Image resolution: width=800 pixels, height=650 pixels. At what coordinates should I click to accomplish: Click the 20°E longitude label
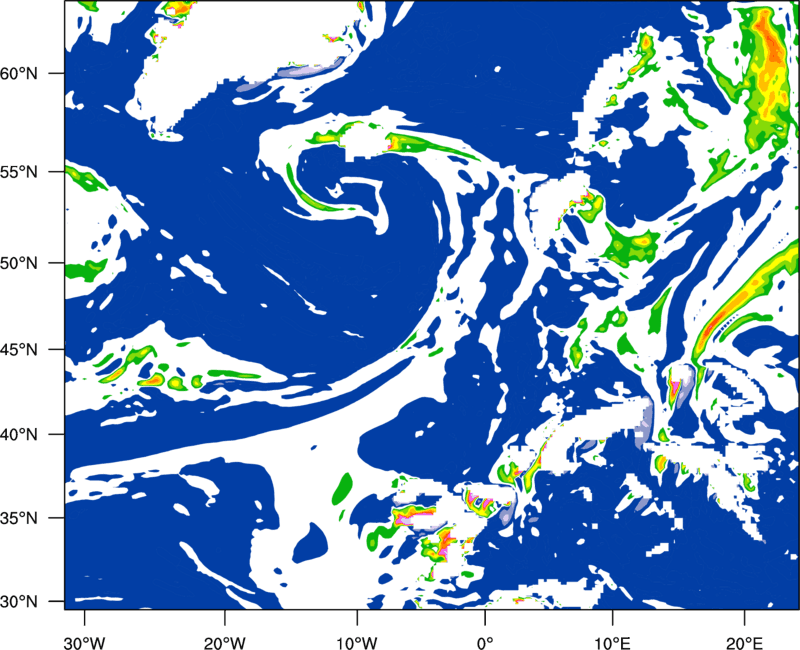point(744,643)
